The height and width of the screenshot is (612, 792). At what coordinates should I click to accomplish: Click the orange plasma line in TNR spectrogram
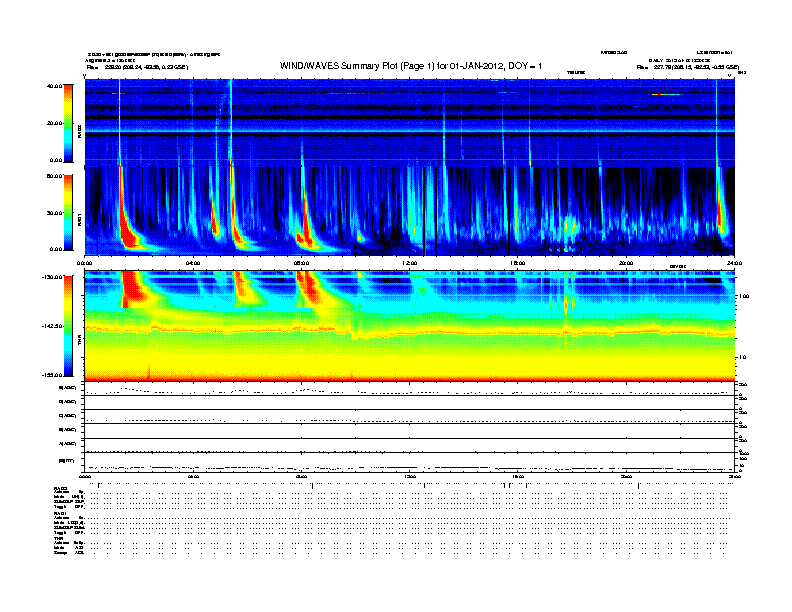click(x=409, y=332)
